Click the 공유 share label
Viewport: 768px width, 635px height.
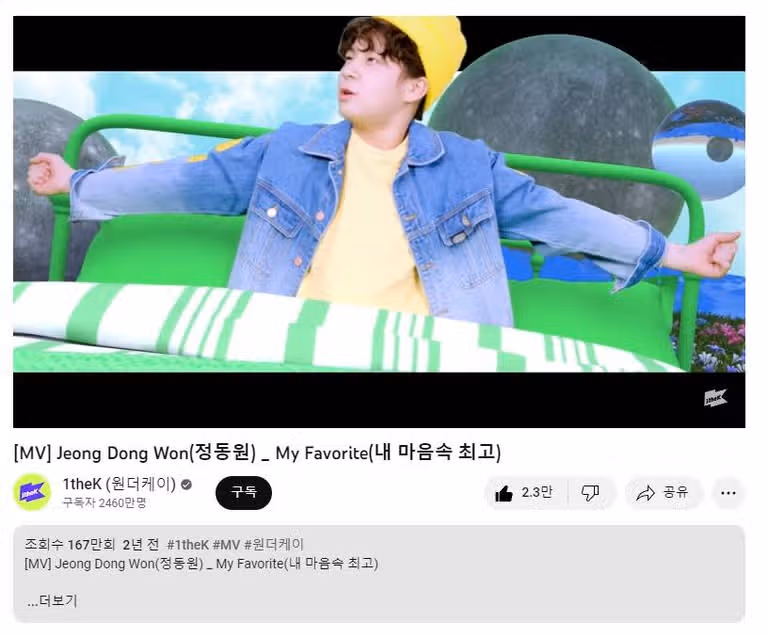point(675,492)
